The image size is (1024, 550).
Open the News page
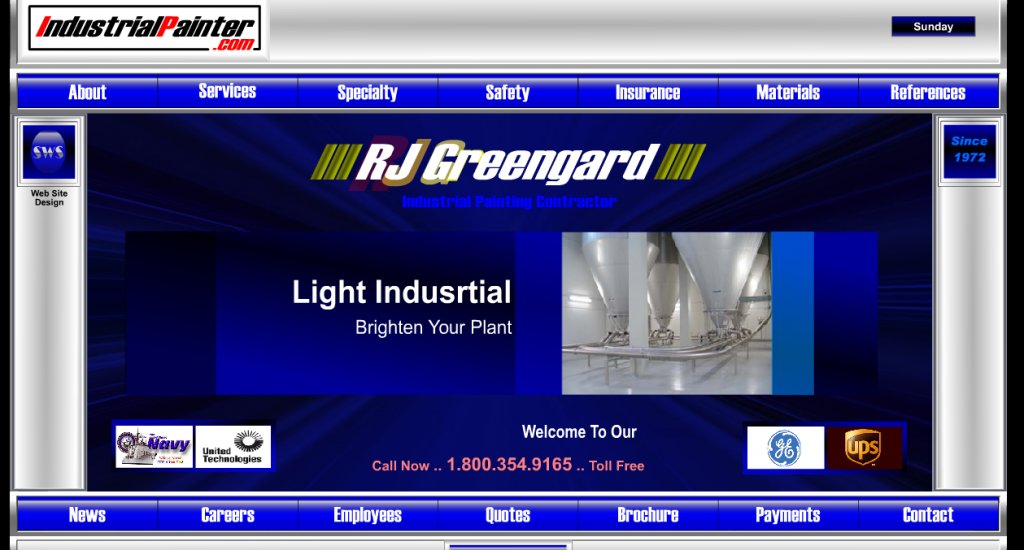[x=88, y=515]
